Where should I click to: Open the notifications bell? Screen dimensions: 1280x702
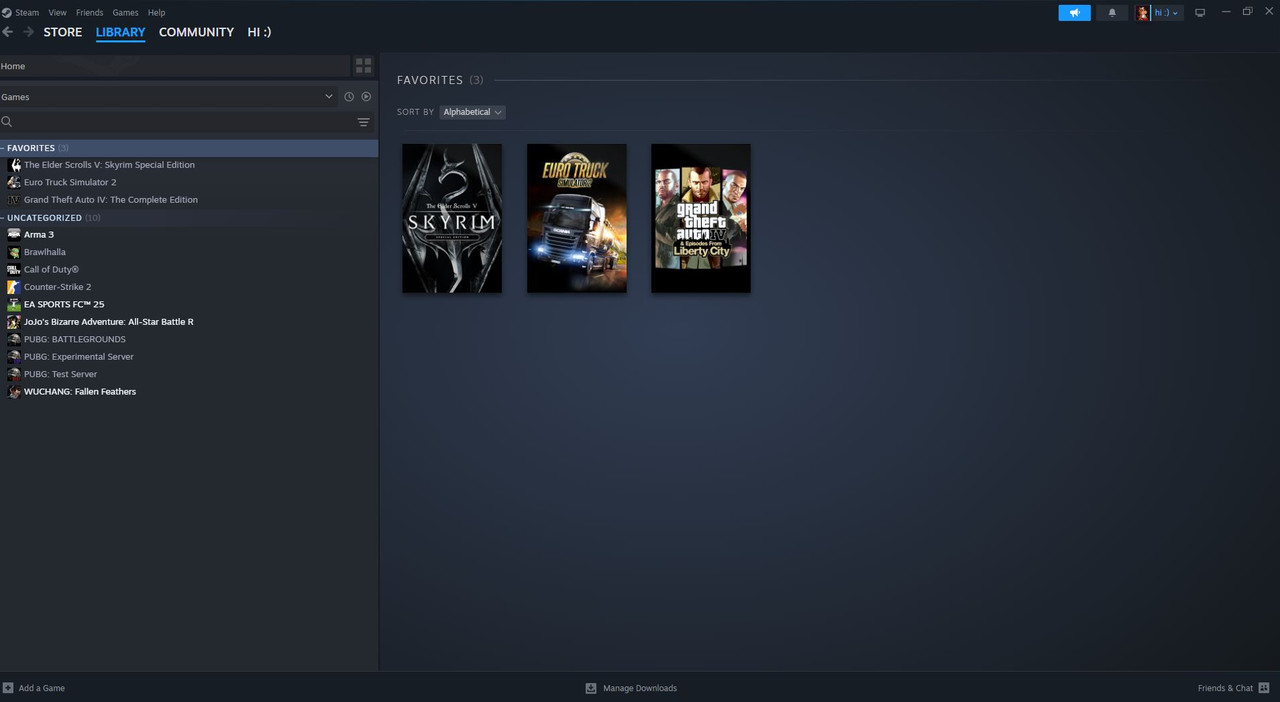tap(1112, 13)
